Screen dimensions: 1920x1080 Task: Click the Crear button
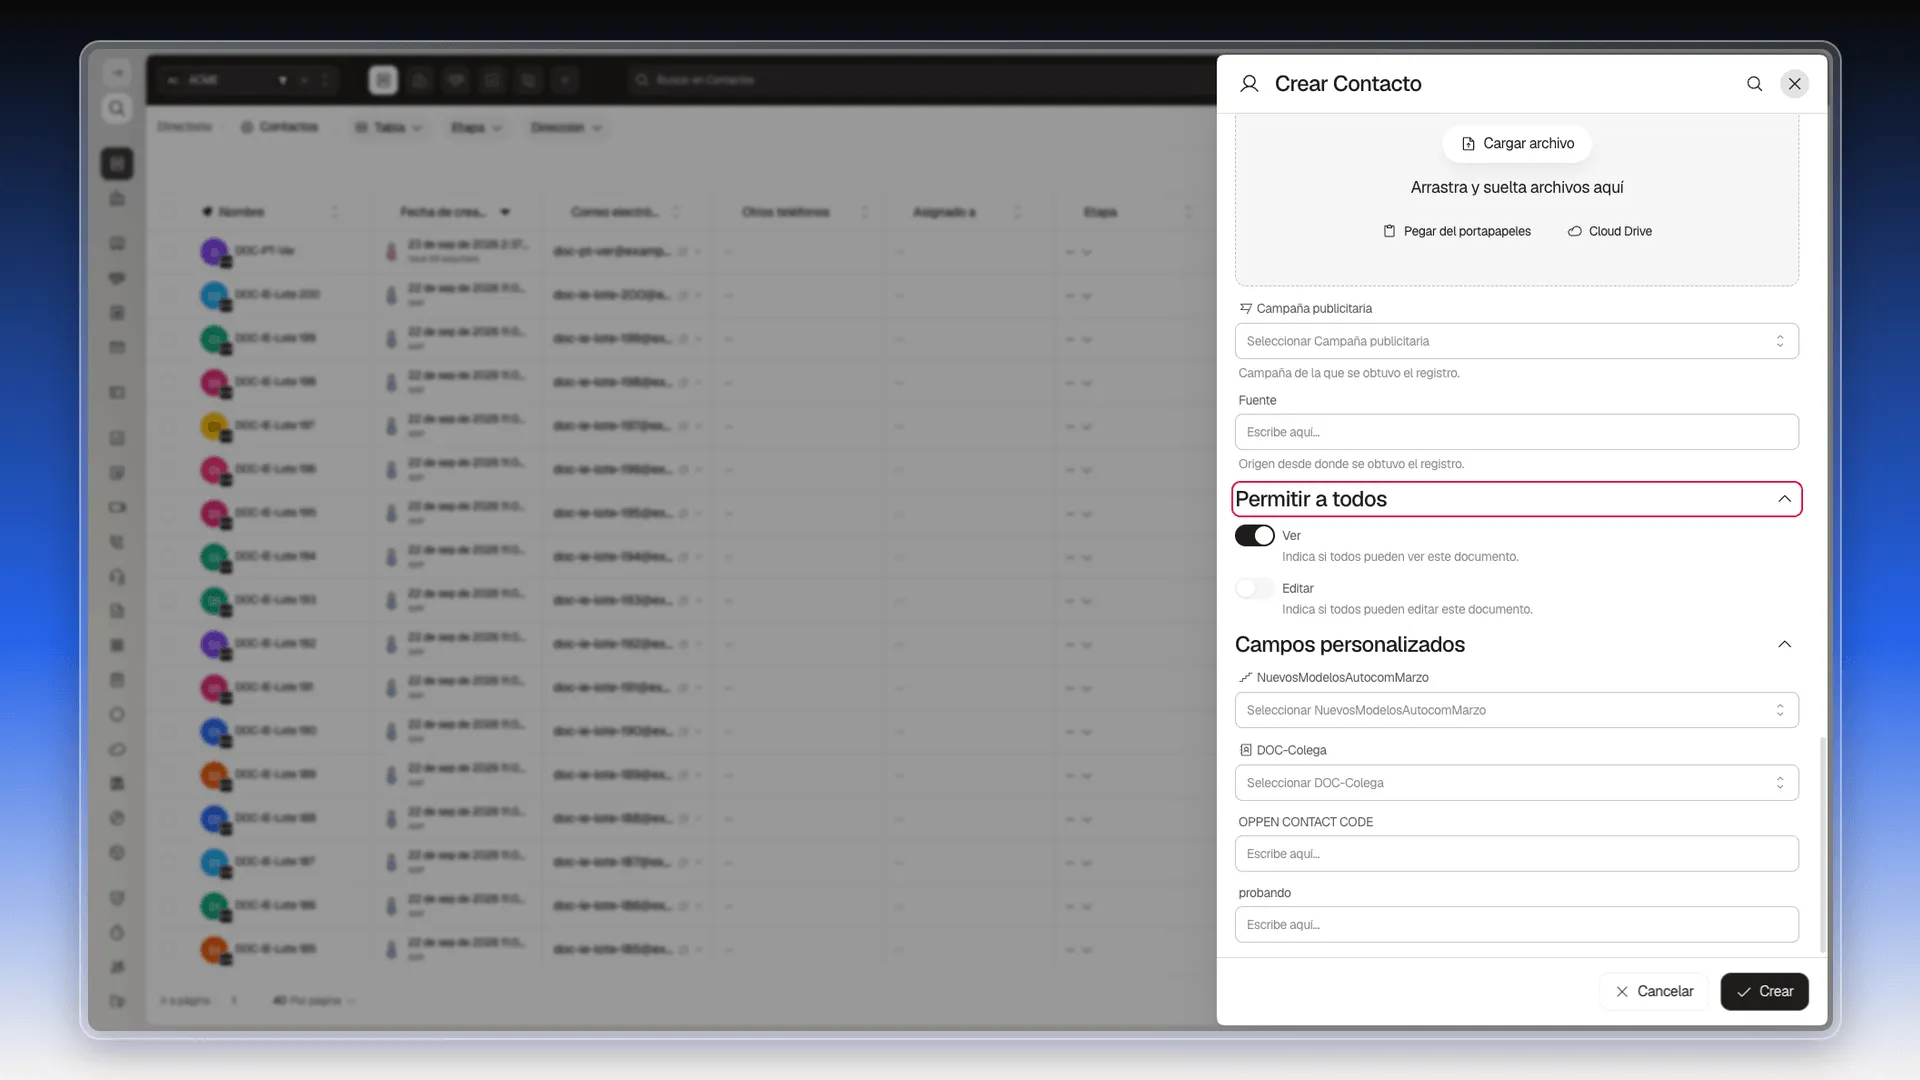coord(1765,992)
